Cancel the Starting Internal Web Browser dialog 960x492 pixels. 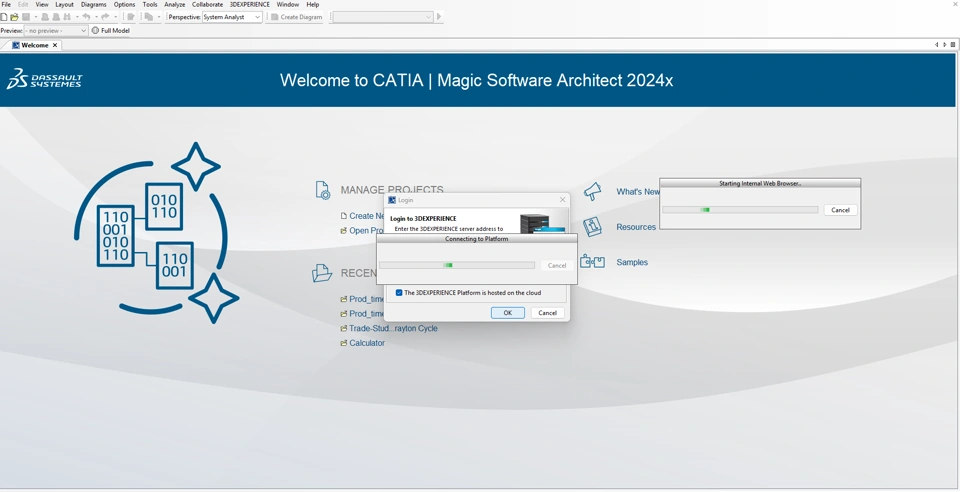[840, 210]
